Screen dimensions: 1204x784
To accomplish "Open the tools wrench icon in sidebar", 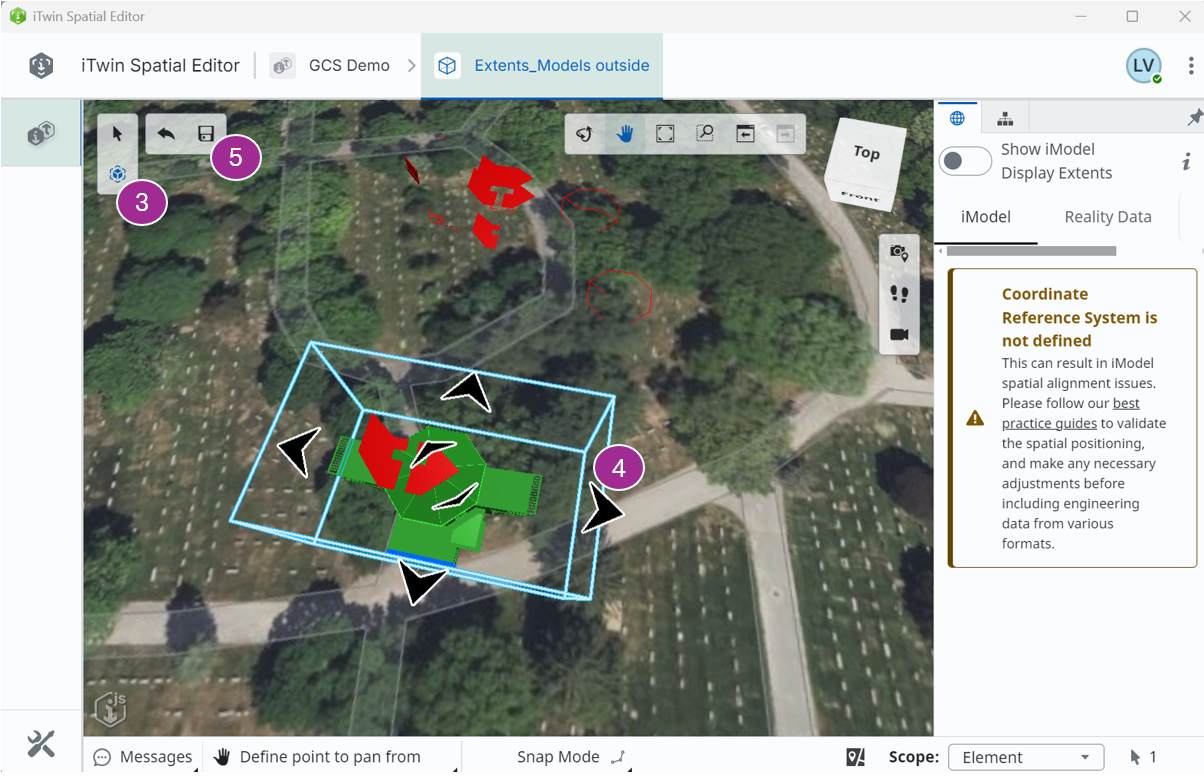I will click(x=41, y=743).
